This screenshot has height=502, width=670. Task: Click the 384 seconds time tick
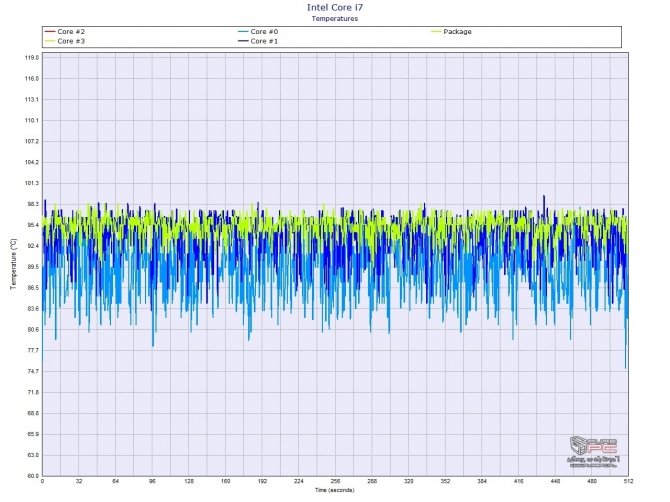click(x=482, y=481)
